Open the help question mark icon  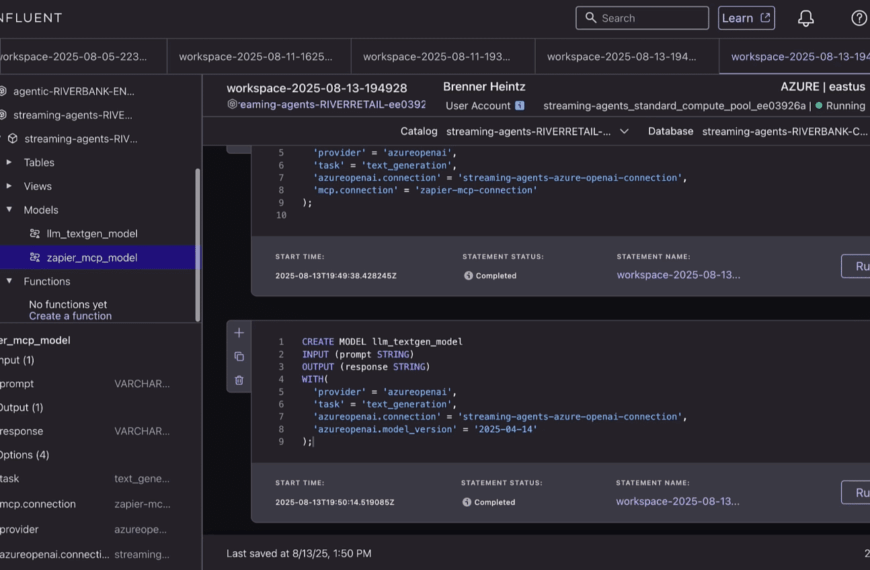[859, 18]
